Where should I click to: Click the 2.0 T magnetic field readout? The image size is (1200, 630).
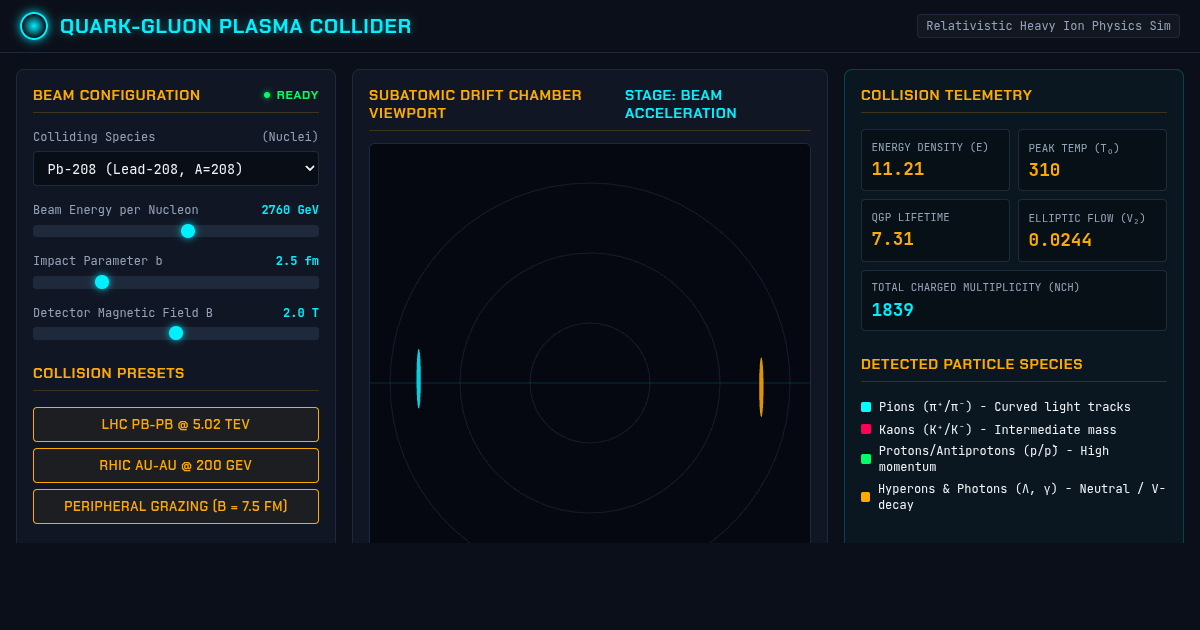(x=301, y=313)
